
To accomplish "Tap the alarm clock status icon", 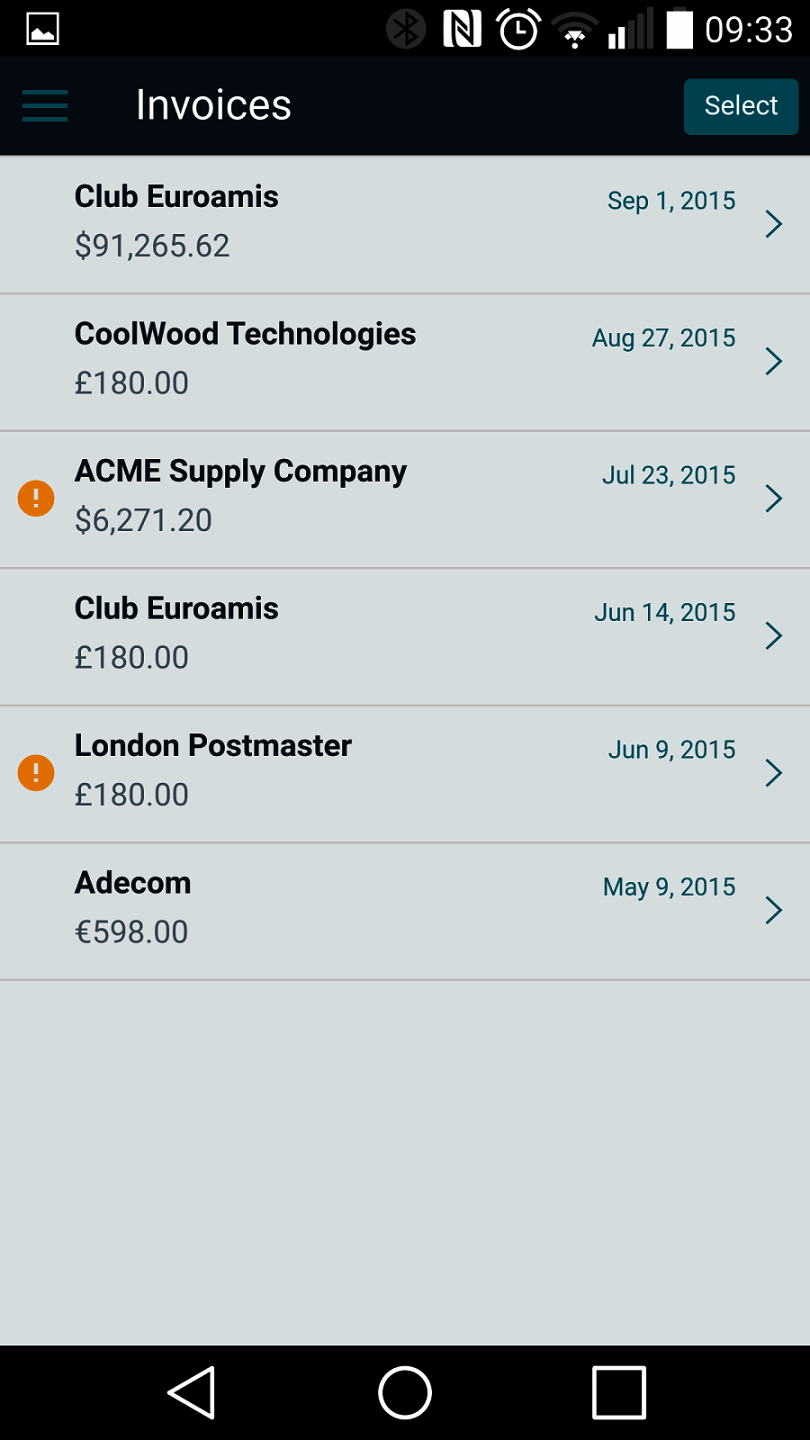I will point(518,29).
